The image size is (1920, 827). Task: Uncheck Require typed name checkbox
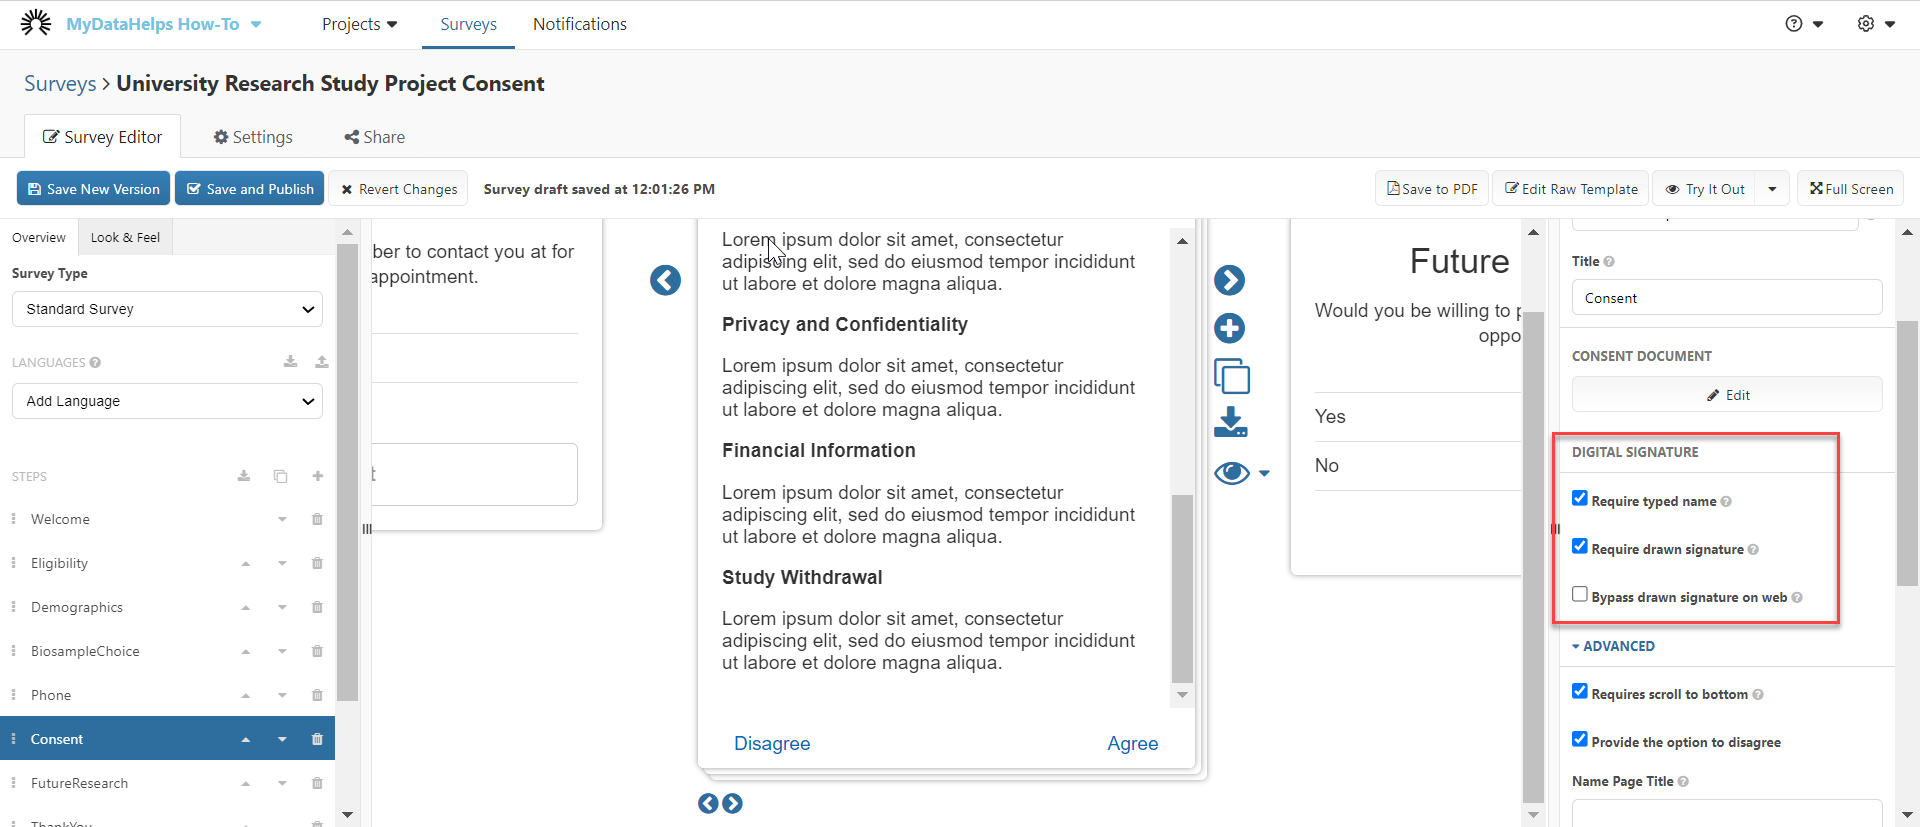(1580, 498)
